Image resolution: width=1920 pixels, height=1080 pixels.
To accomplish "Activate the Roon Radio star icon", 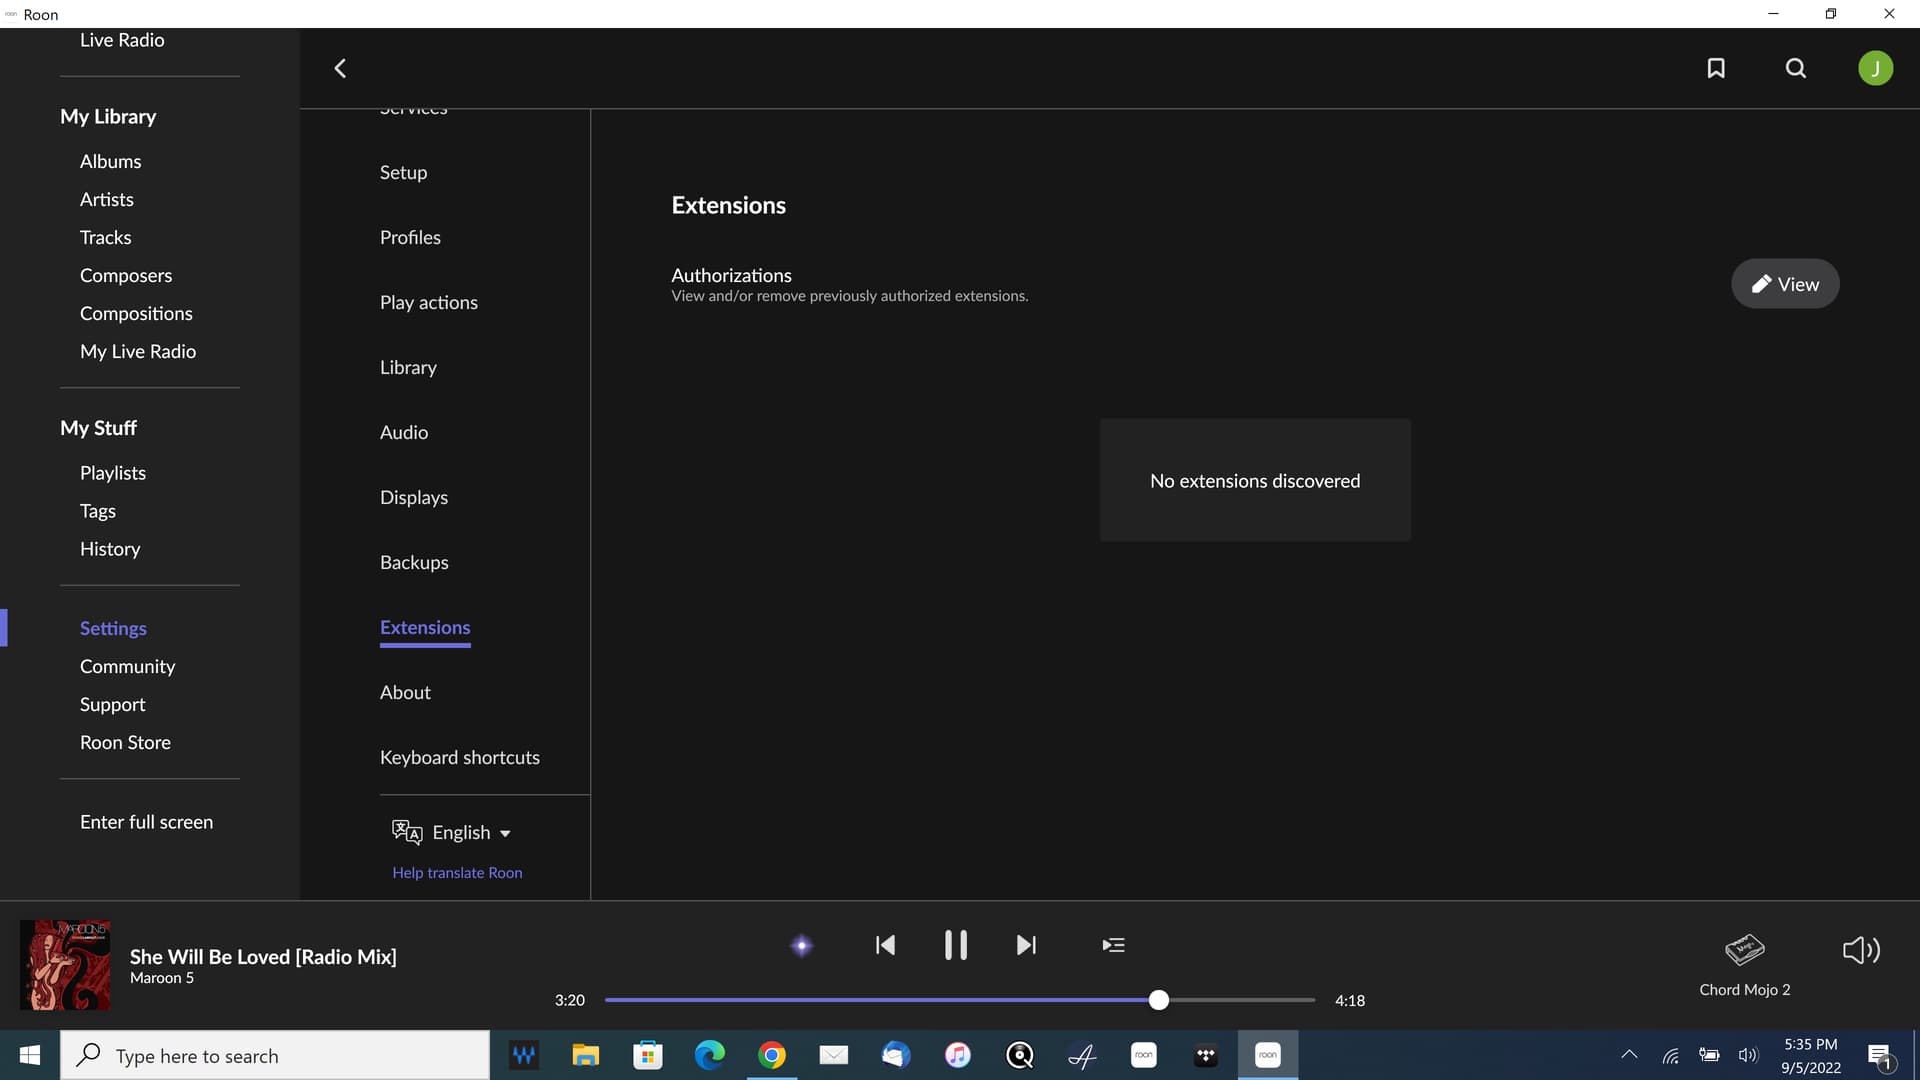I will pyautogui.click(x=802, y=945).
